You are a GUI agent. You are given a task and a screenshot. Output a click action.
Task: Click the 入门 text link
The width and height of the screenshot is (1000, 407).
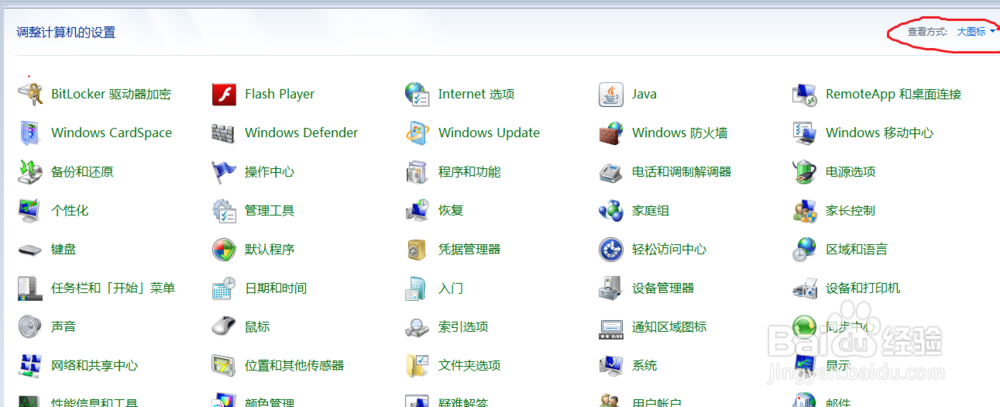[450, 288]
